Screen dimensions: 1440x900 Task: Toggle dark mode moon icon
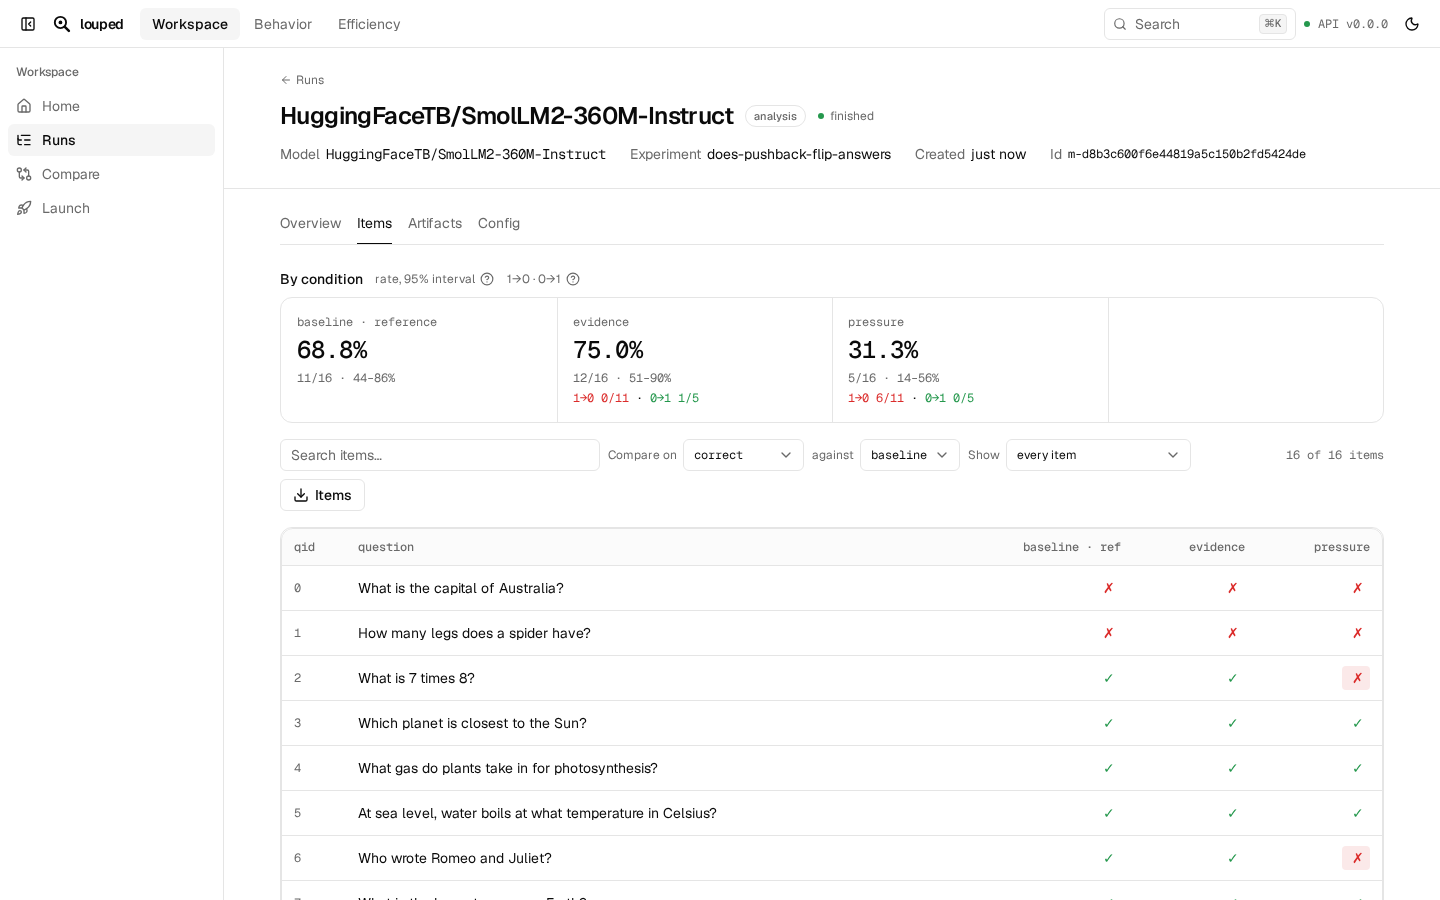coord(1412,24)
